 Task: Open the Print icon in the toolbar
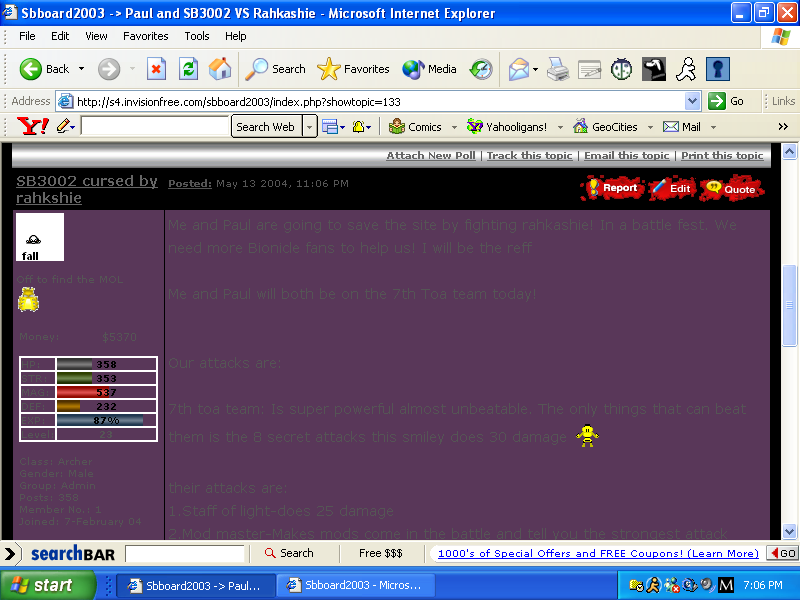[x=557, y=69]
